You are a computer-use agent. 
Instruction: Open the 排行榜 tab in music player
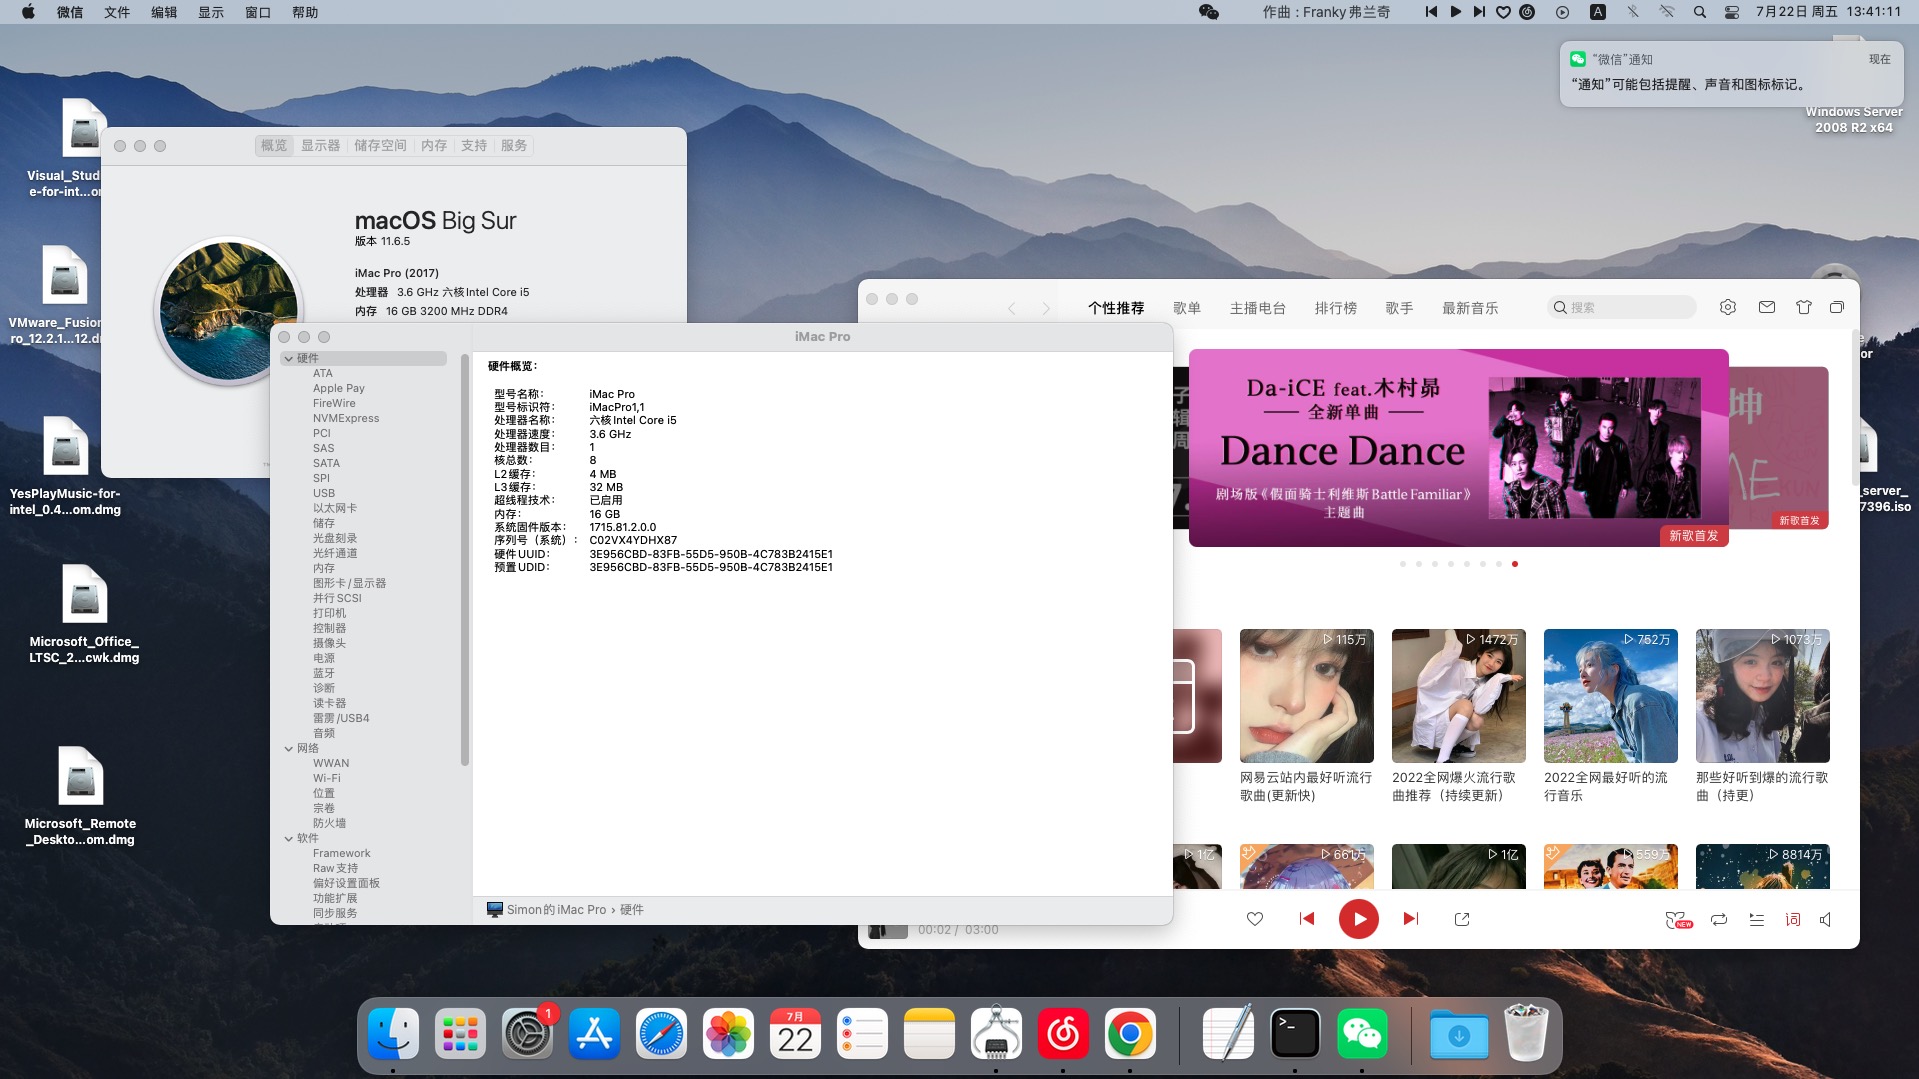tap(1335, 308)
